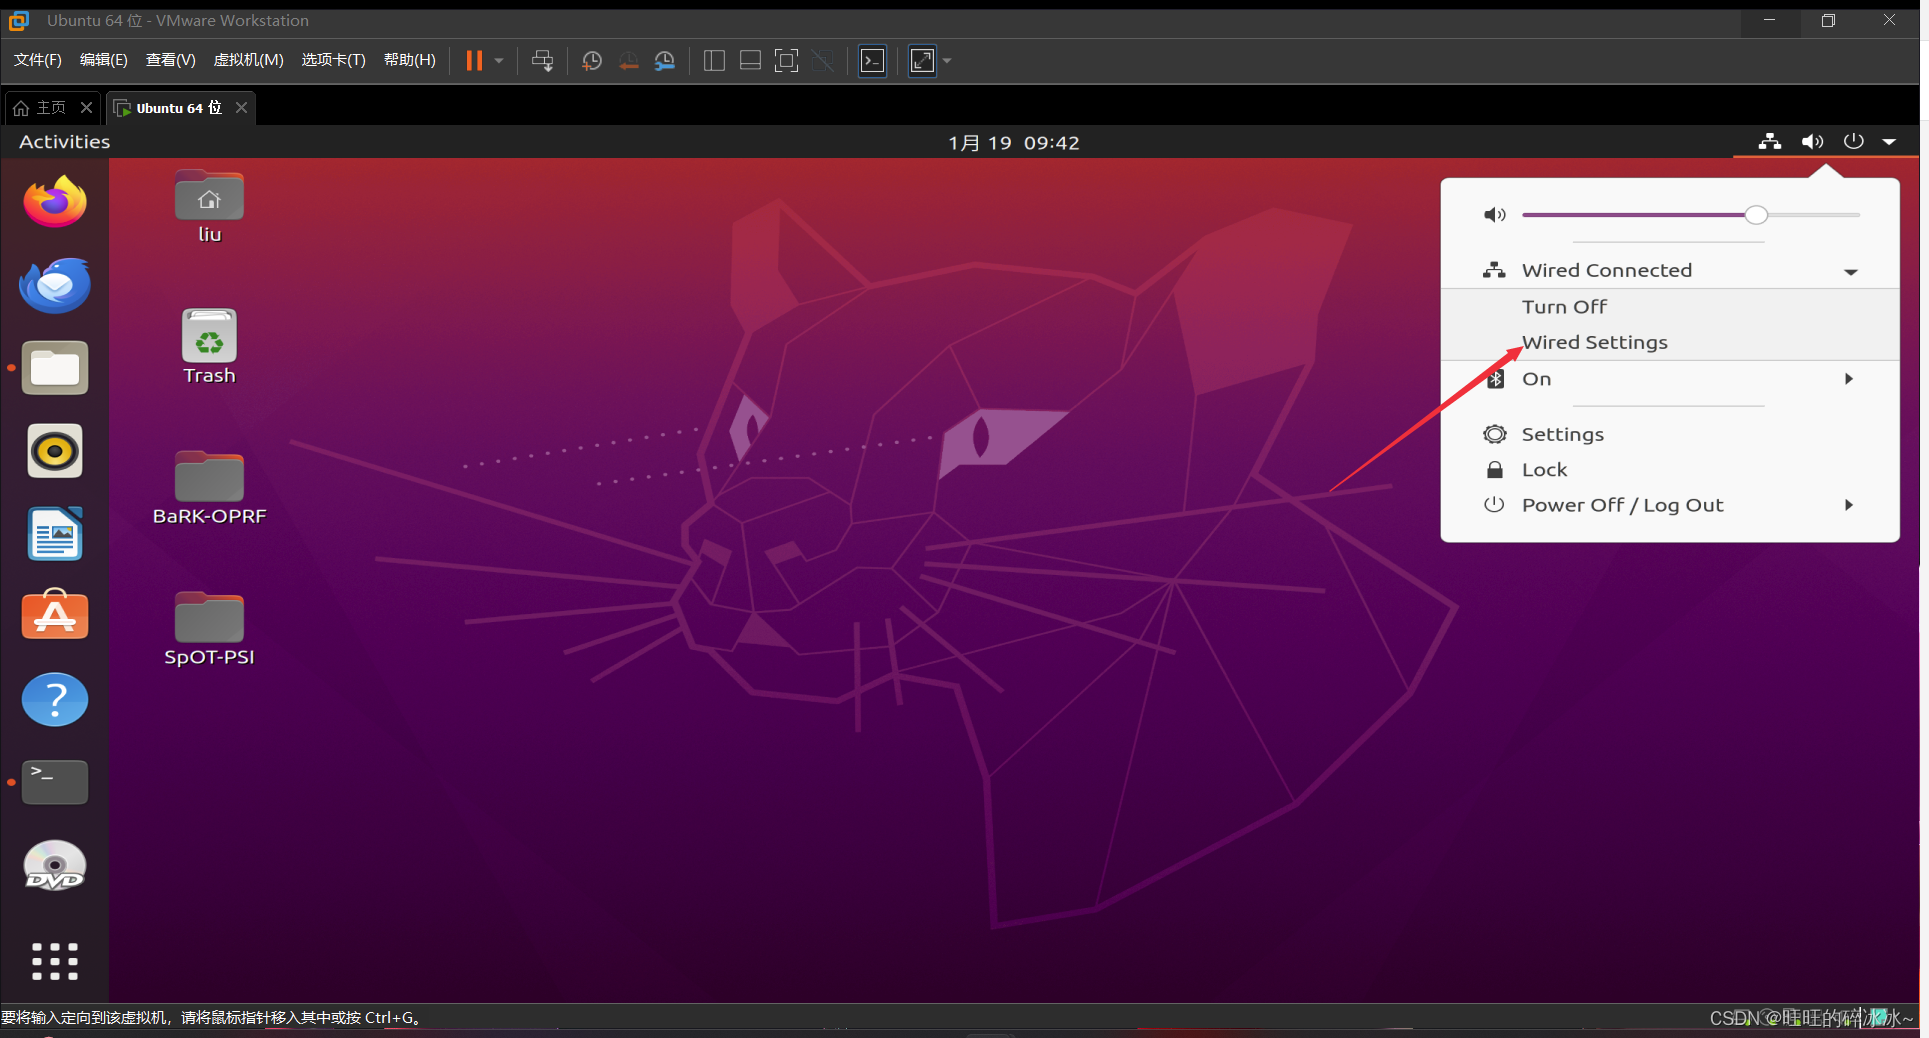Select the Trash desktop icon

pos(209,347)
